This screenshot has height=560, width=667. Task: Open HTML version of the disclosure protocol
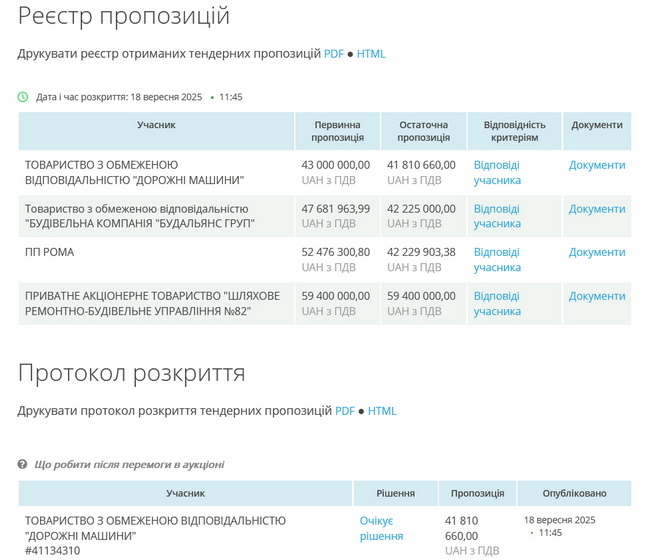coord(382,411)
